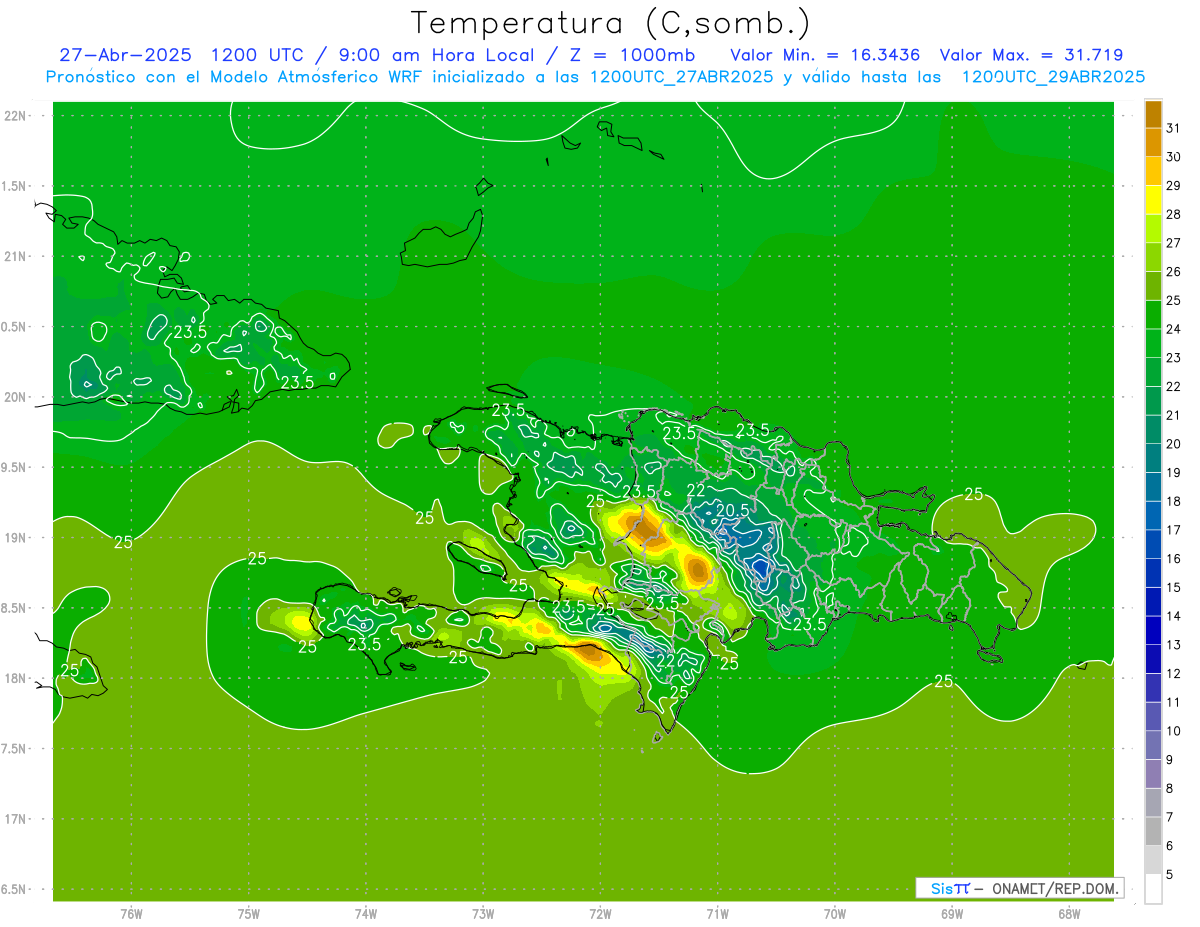Click the "6.5N" latitude axis label
This screenshot has height=927, width=1200.
point(16,889)
